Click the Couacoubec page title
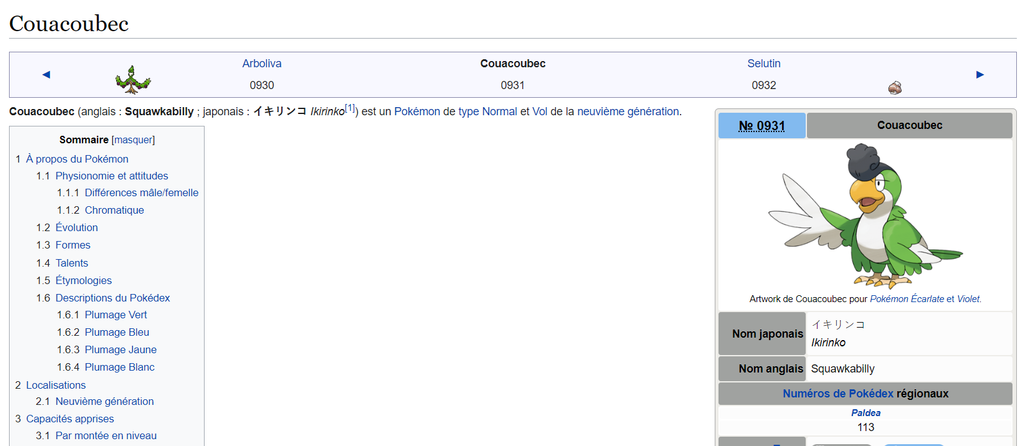Image resolution: width=1024 pixels, height=446 pixels. [x=69, y=24]
